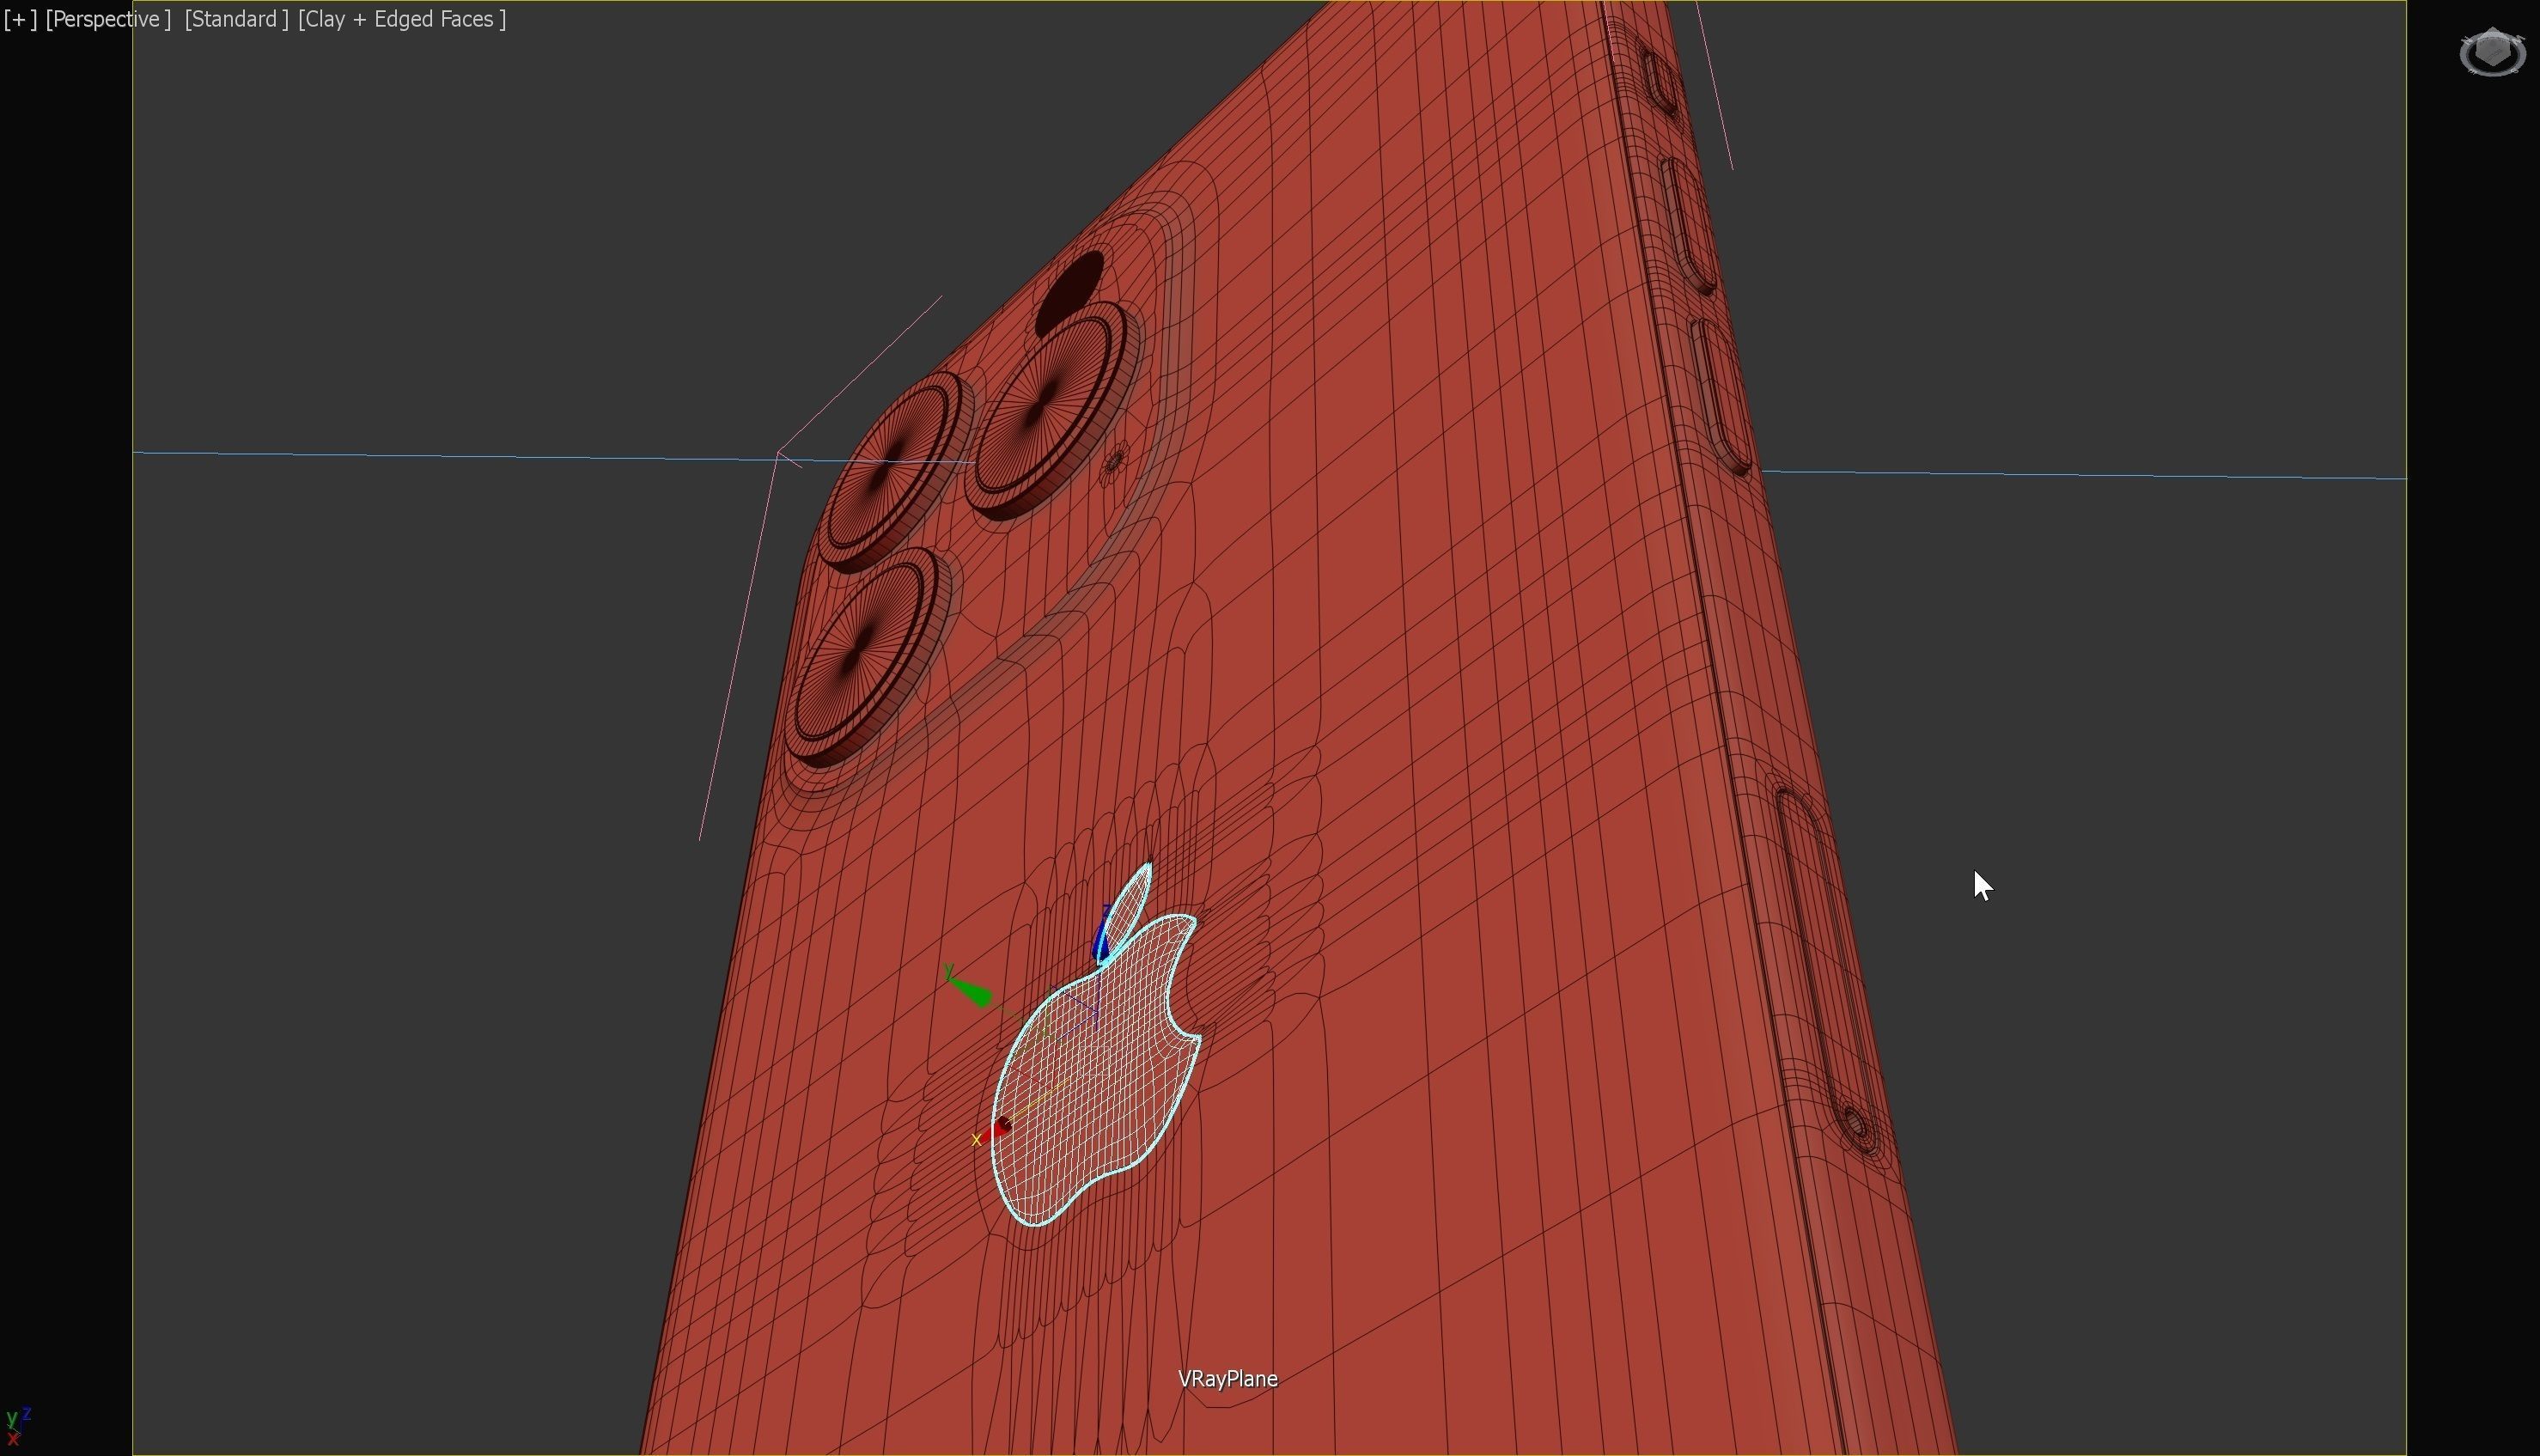Click the single camera lens below the pair

point(866,655)
